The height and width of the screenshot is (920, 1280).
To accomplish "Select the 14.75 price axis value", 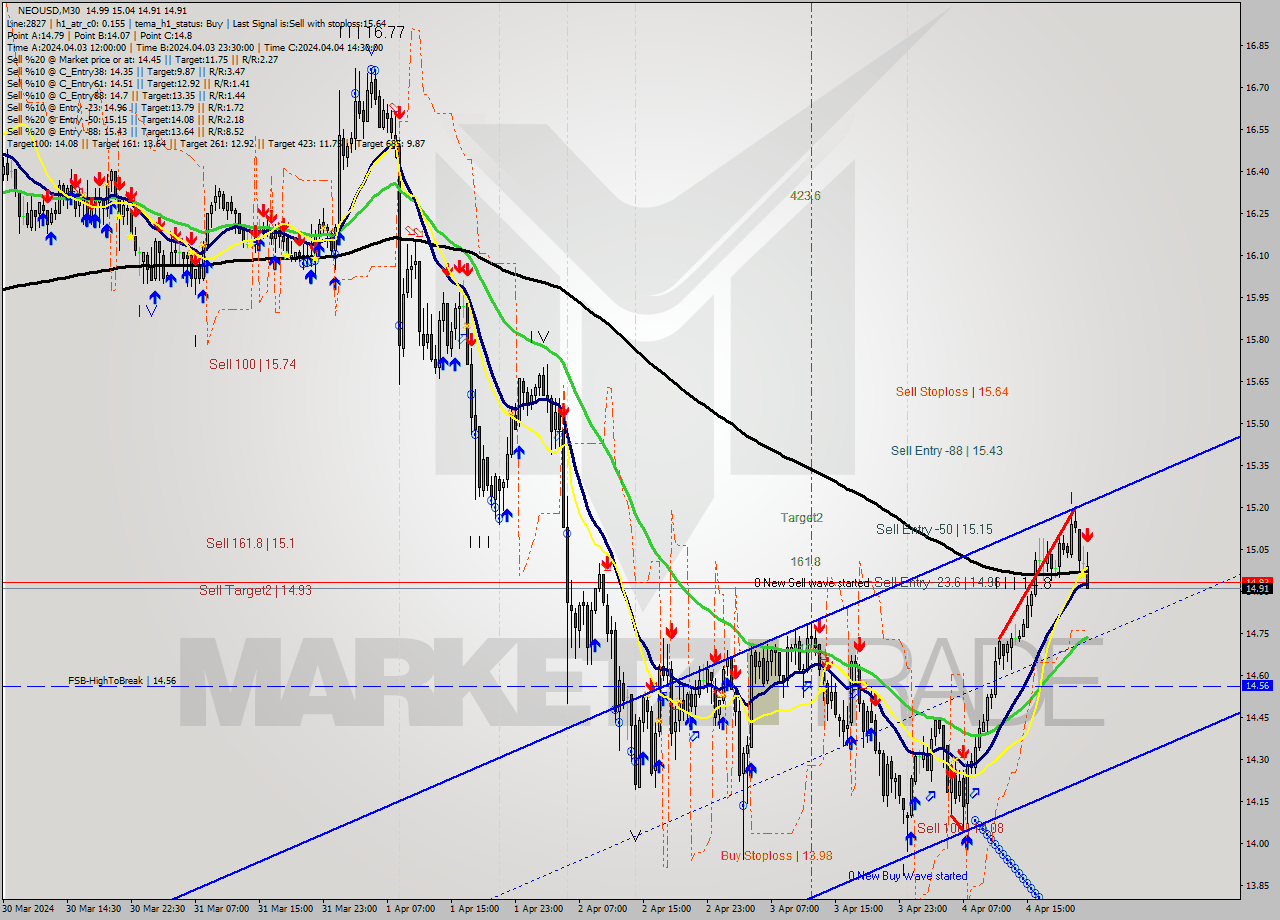I will [1257, 633].
